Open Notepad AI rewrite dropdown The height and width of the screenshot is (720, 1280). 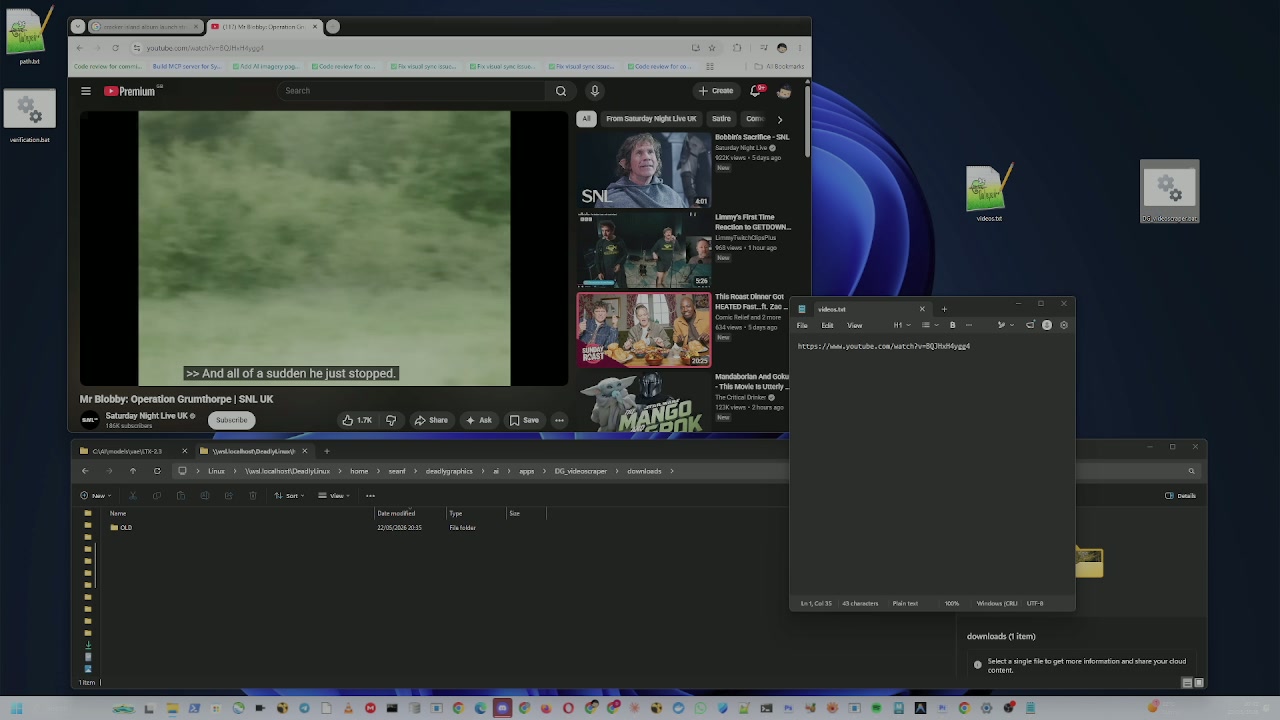(x=1004, y=325)
